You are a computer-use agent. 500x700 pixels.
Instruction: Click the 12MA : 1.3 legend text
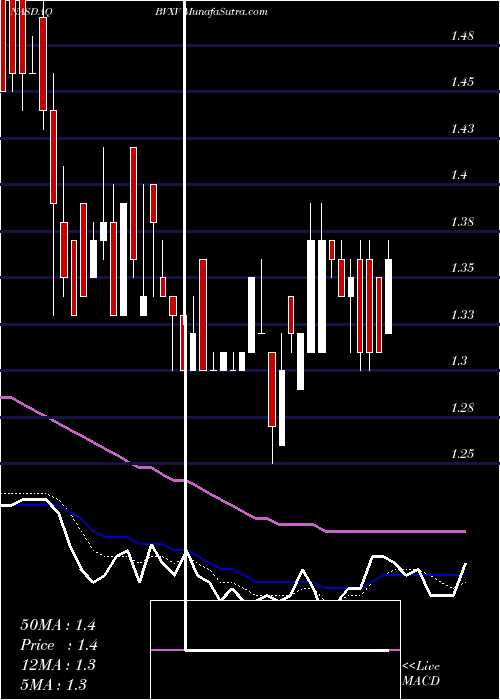point(58,665)
